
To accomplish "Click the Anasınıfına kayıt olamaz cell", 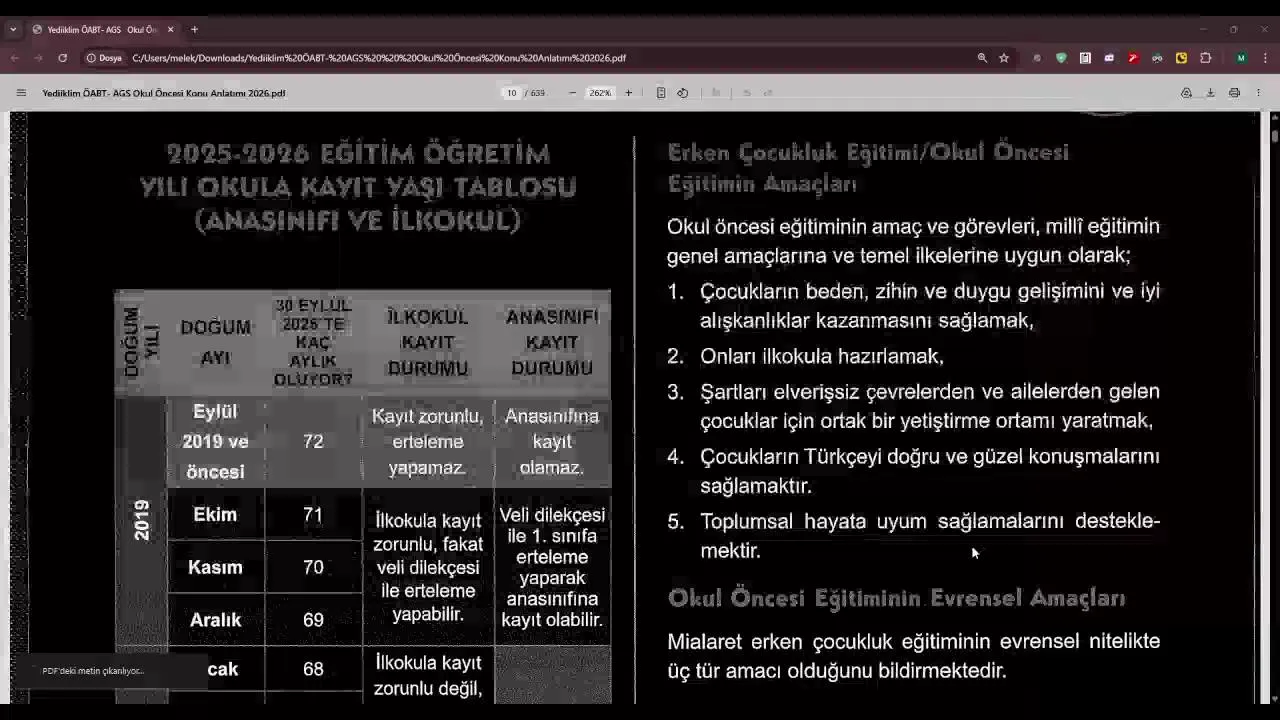I will coord(552,441).
